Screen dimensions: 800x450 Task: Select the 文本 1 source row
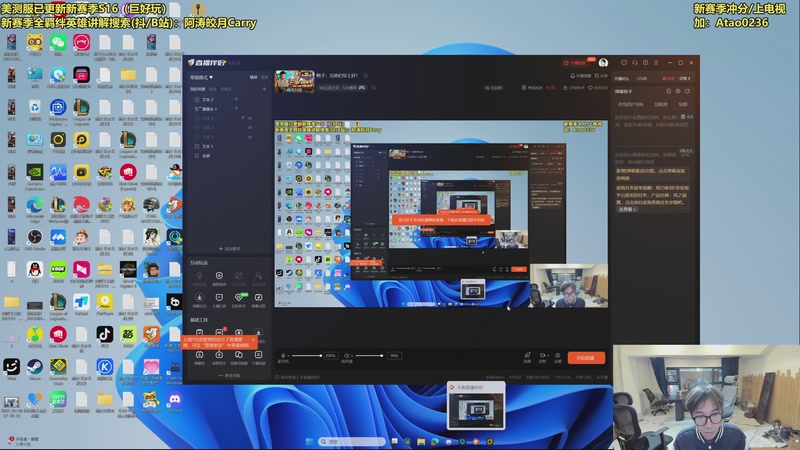(x=230, y=146)
